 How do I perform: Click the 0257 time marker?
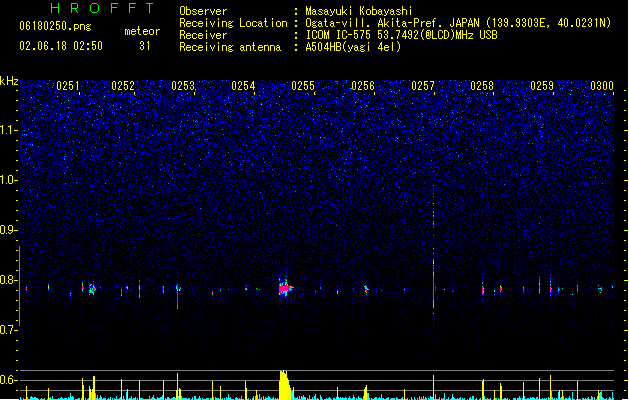(x=423, y=86)
